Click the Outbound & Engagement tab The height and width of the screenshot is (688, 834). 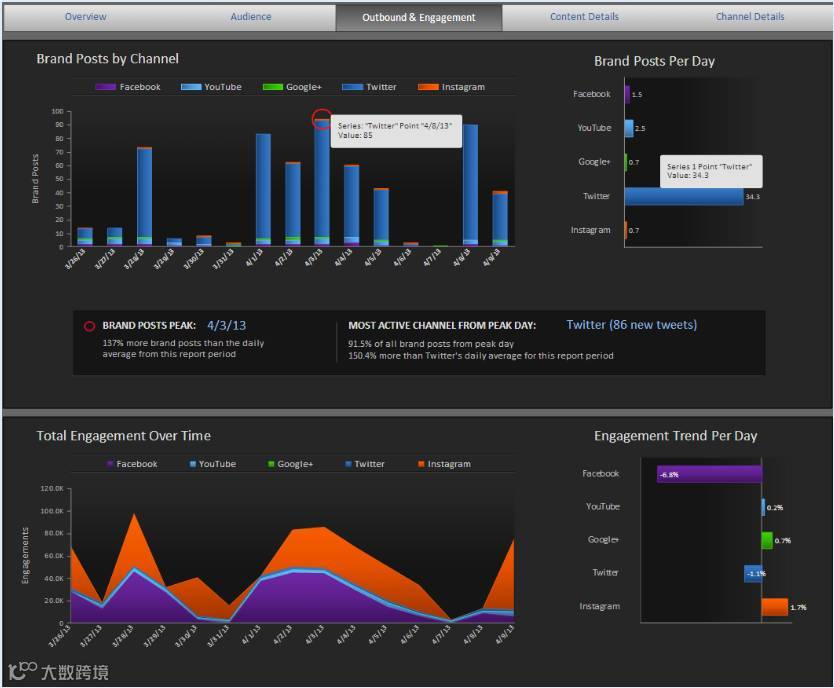coord(419,18)
